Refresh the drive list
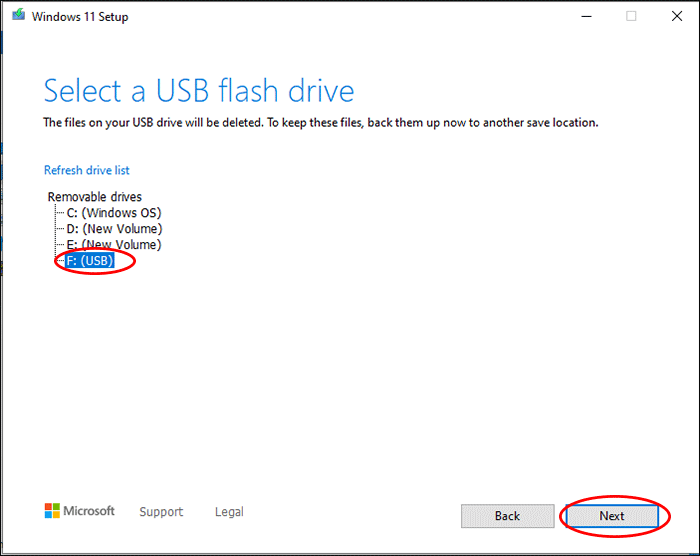Viewport: 700px width, 556px height. point(87,171)
